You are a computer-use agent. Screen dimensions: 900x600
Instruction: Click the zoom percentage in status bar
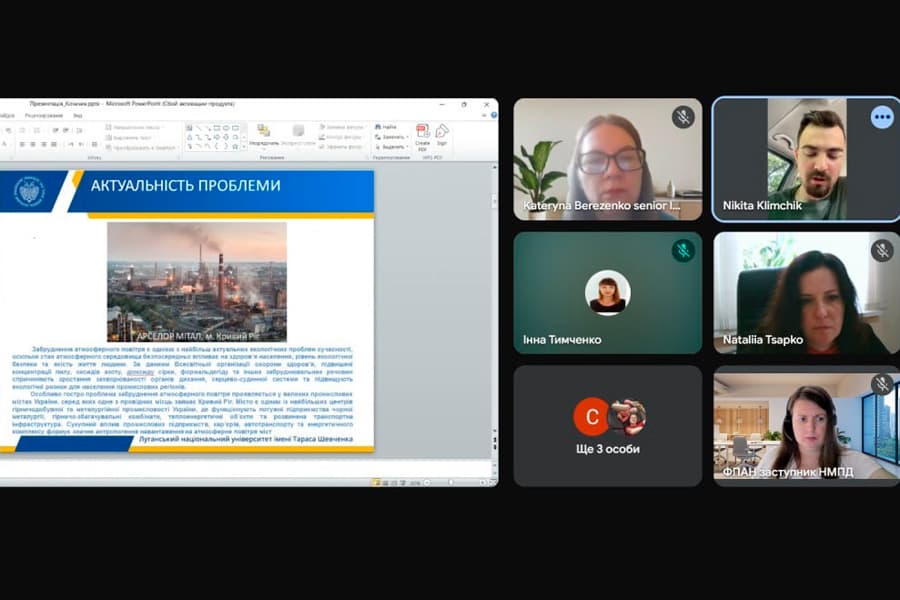[414, 483]
